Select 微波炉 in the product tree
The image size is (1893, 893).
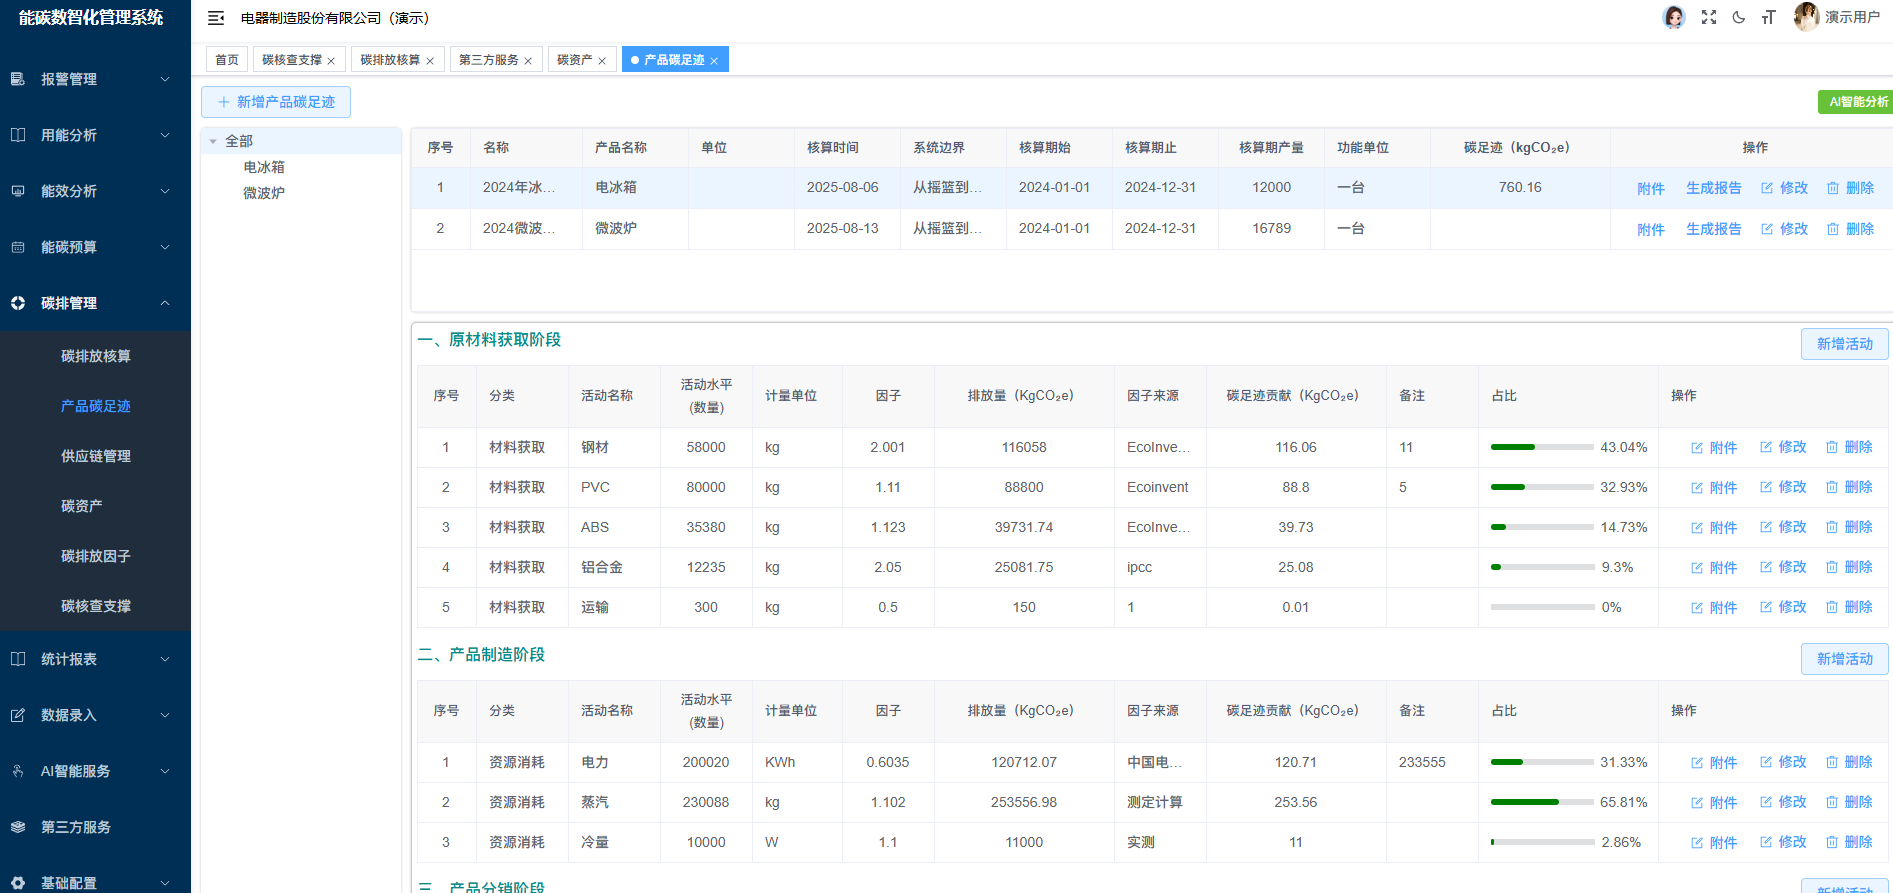[264, 193]
